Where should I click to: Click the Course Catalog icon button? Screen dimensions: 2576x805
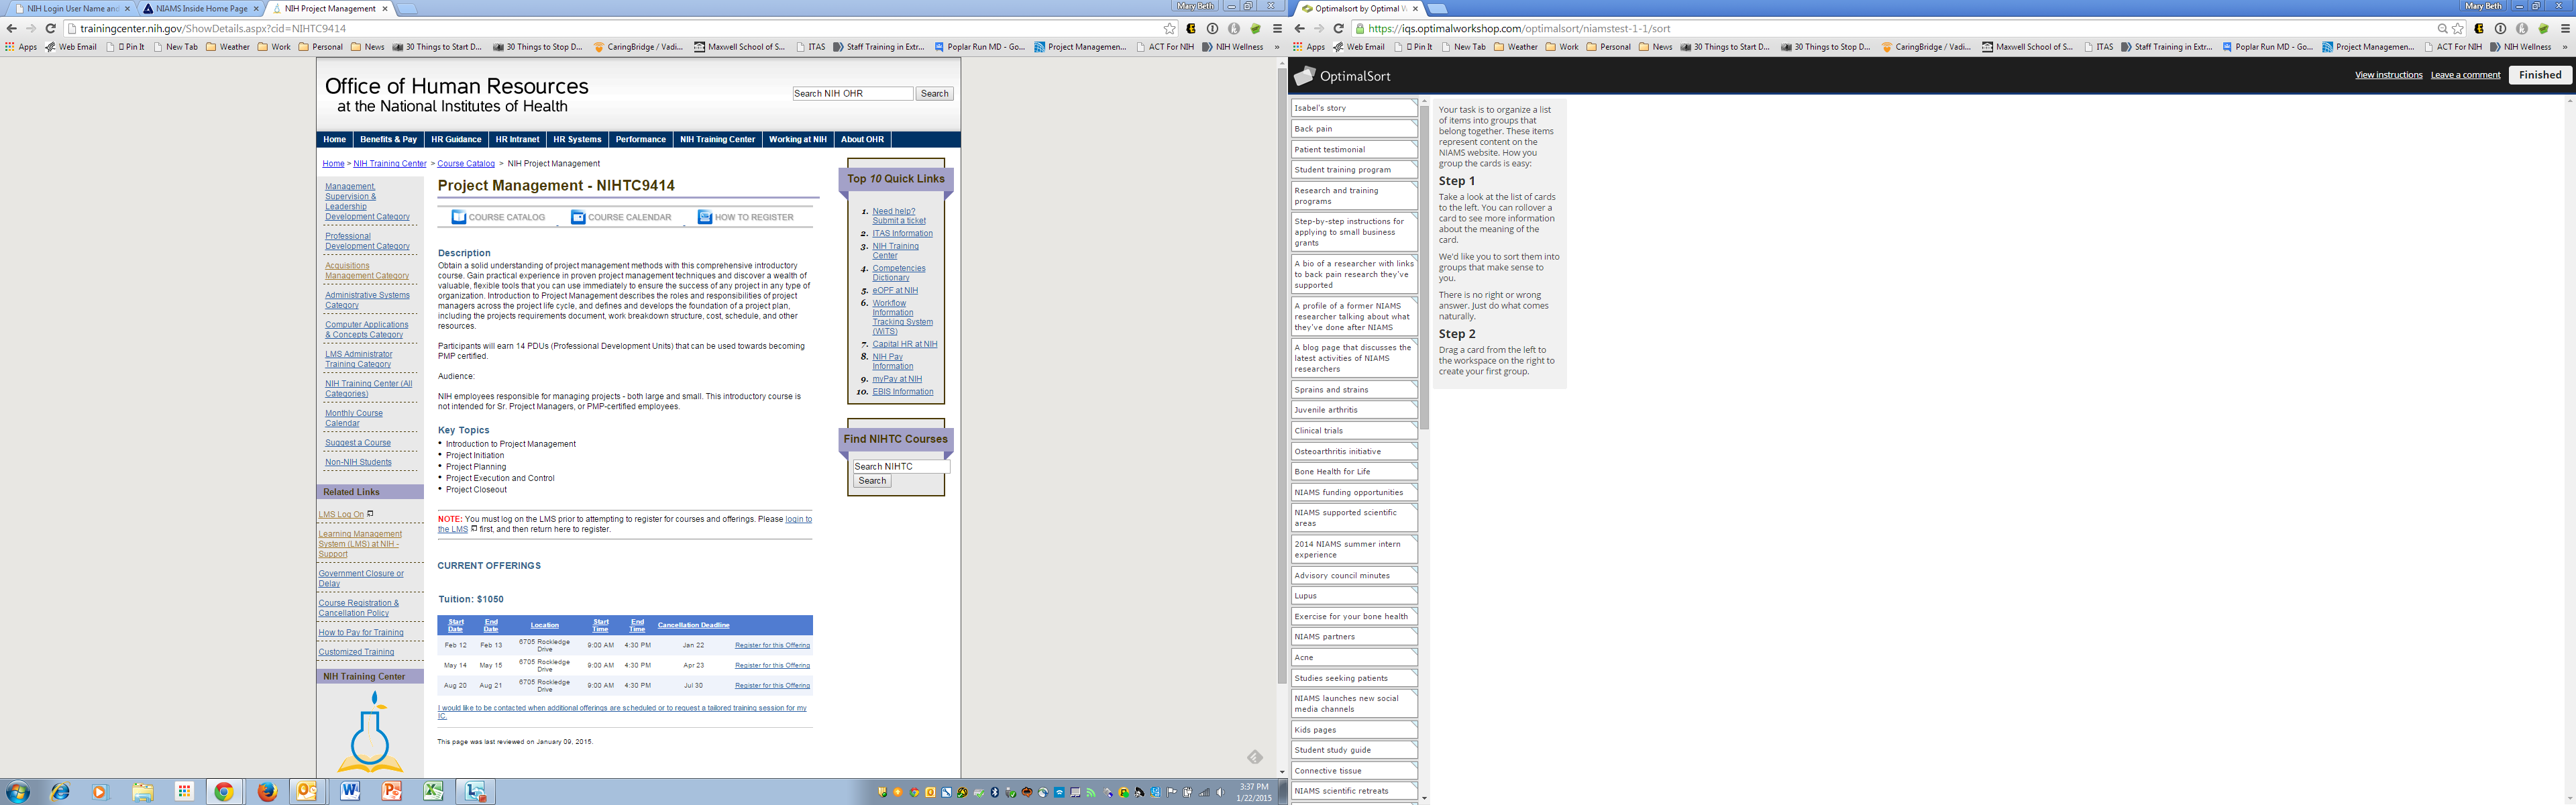pyautogui.click(x=459, y=217)
